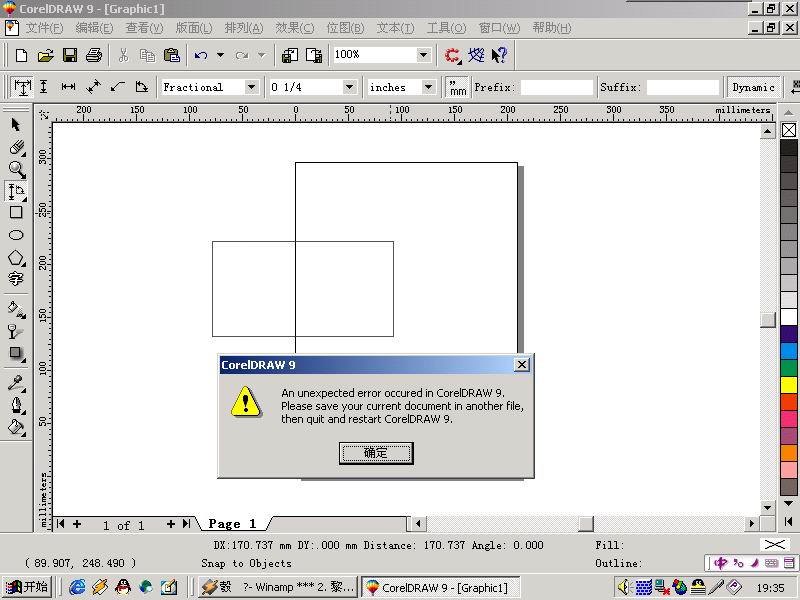Viewport: 800px width, 600px height.
Task: Select the no-color X swatch in palette
Action: 789,130
